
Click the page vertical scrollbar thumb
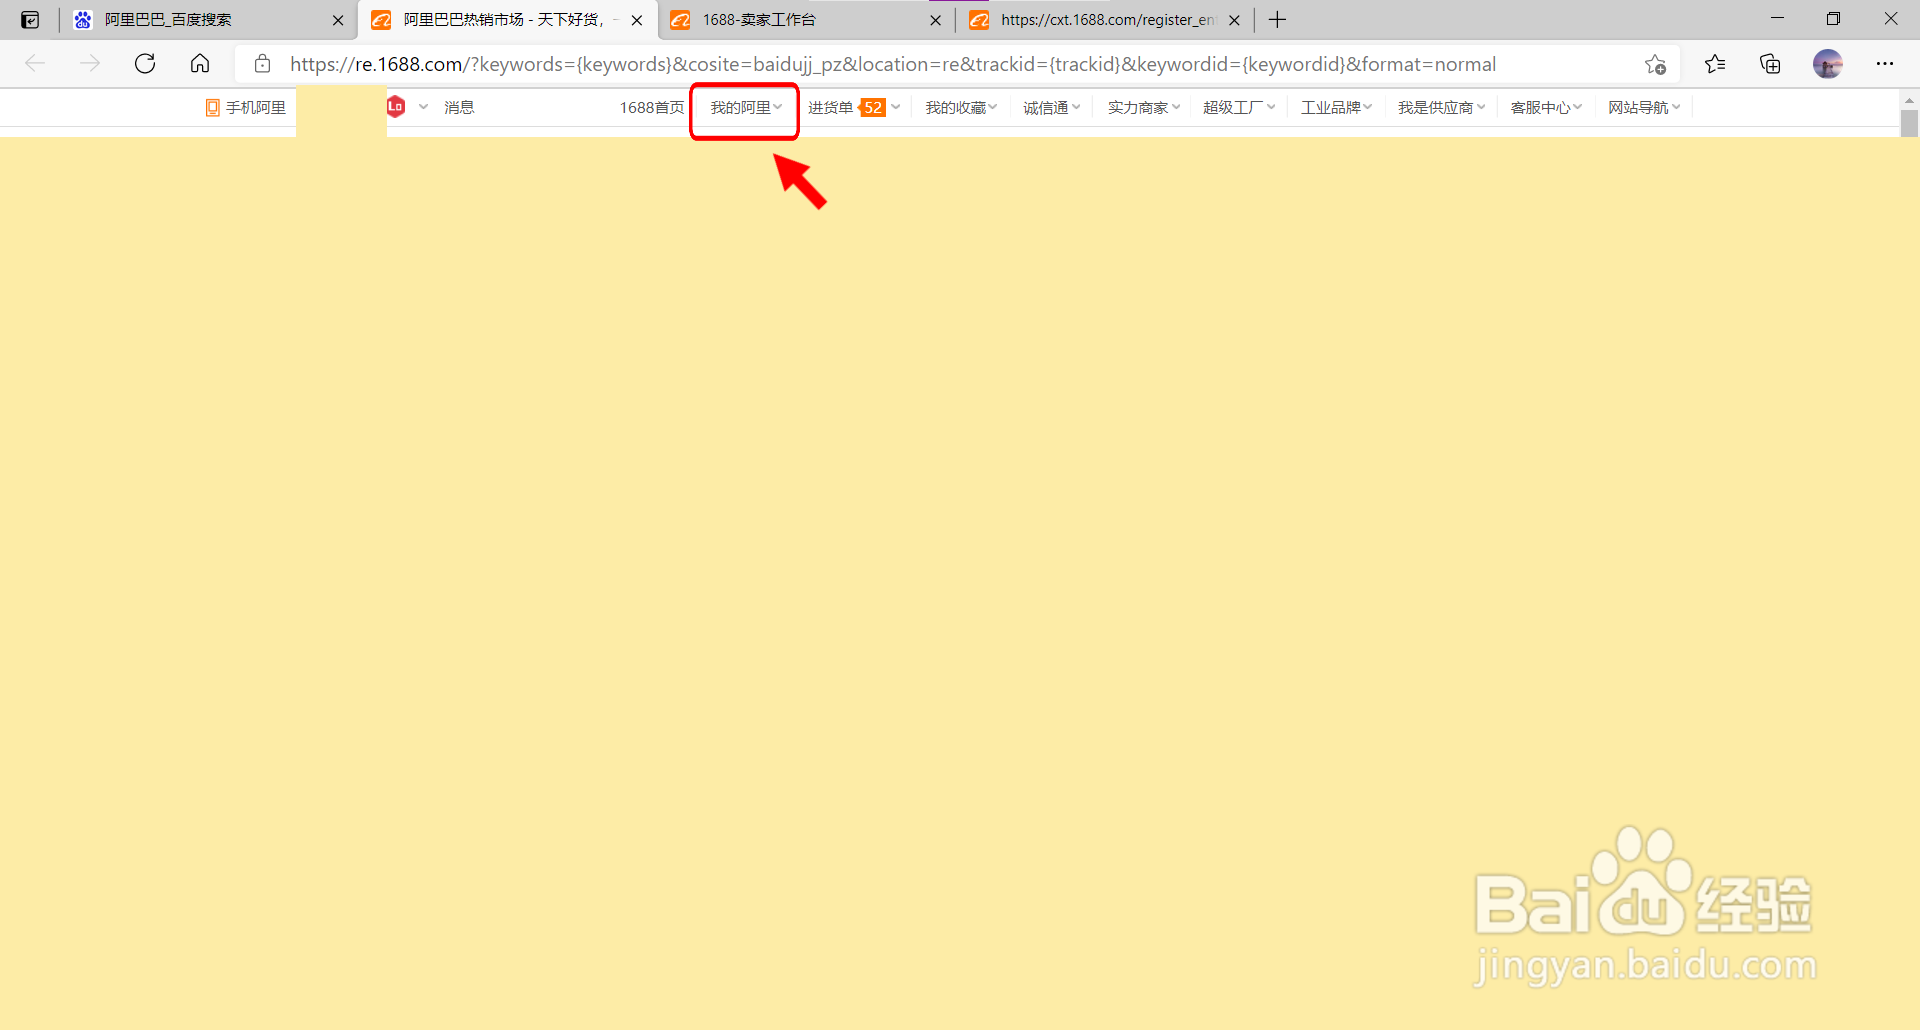1909,123
